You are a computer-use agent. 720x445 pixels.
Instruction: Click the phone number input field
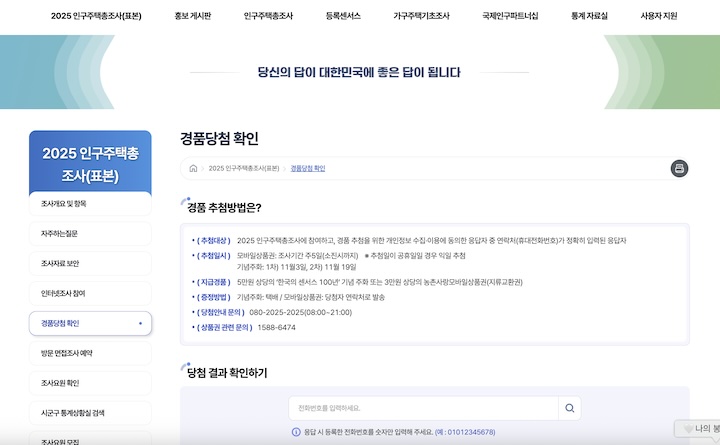coord(423,408)
